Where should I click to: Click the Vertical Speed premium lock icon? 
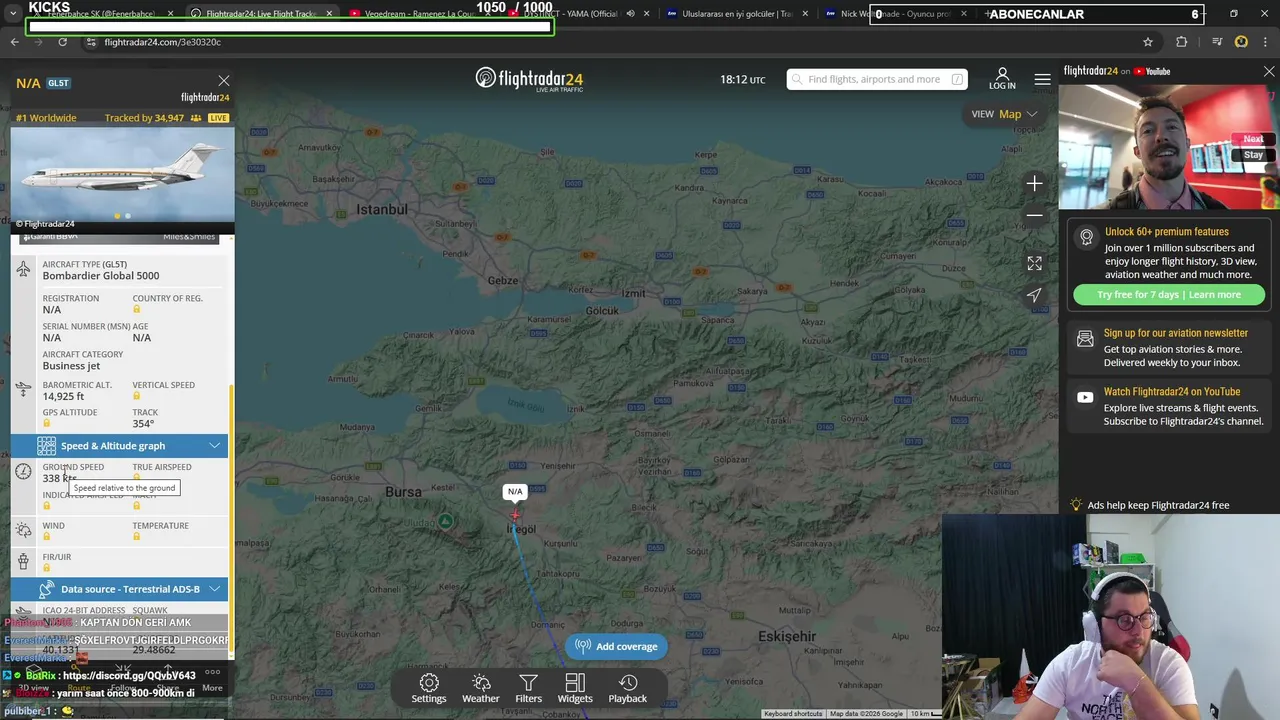[137, 396]
